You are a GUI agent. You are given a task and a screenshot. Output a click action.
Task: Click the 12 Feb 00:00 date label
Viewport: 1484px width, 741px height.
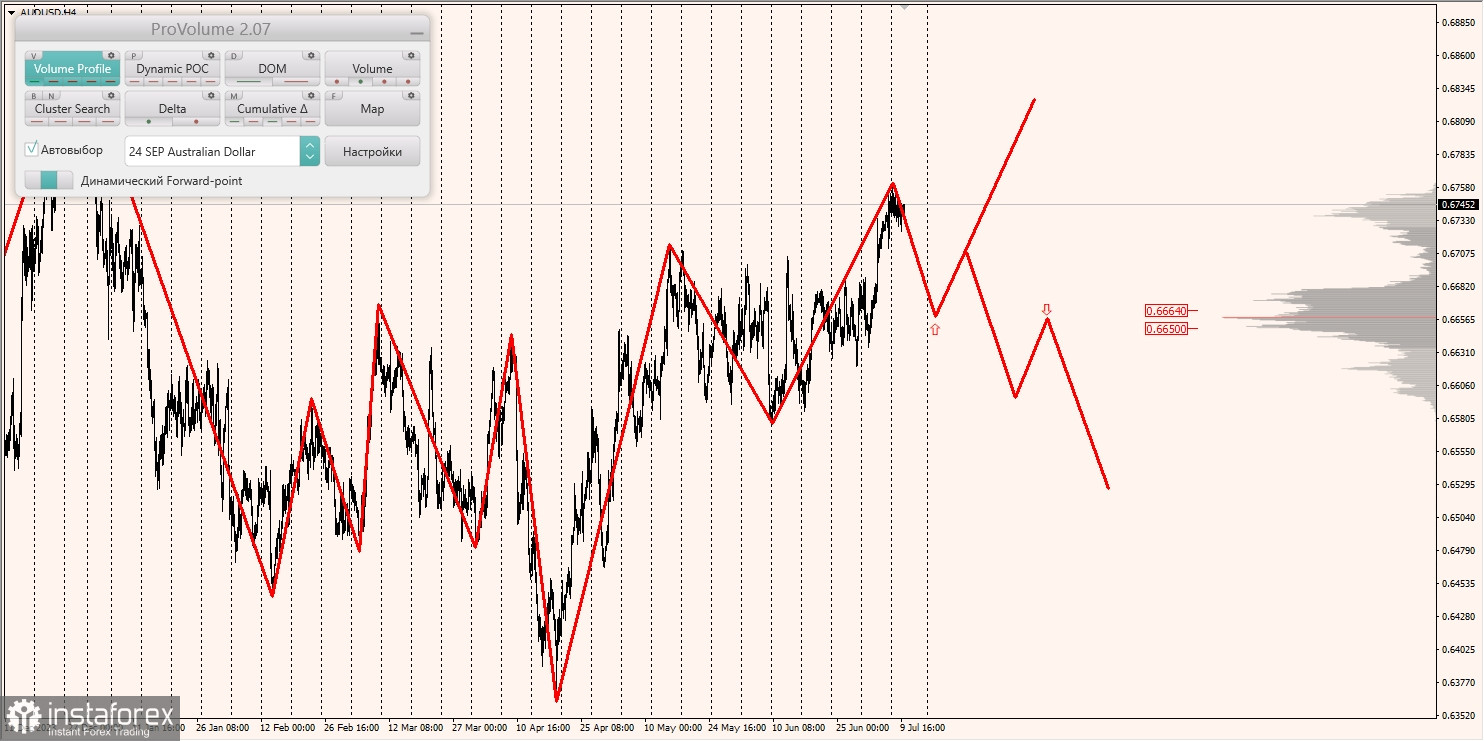(288, 728)
